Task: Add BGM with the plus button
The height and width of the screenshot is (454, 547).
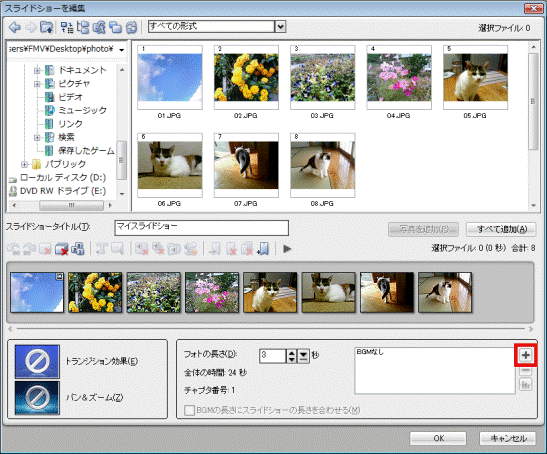Action: point(525,355)
